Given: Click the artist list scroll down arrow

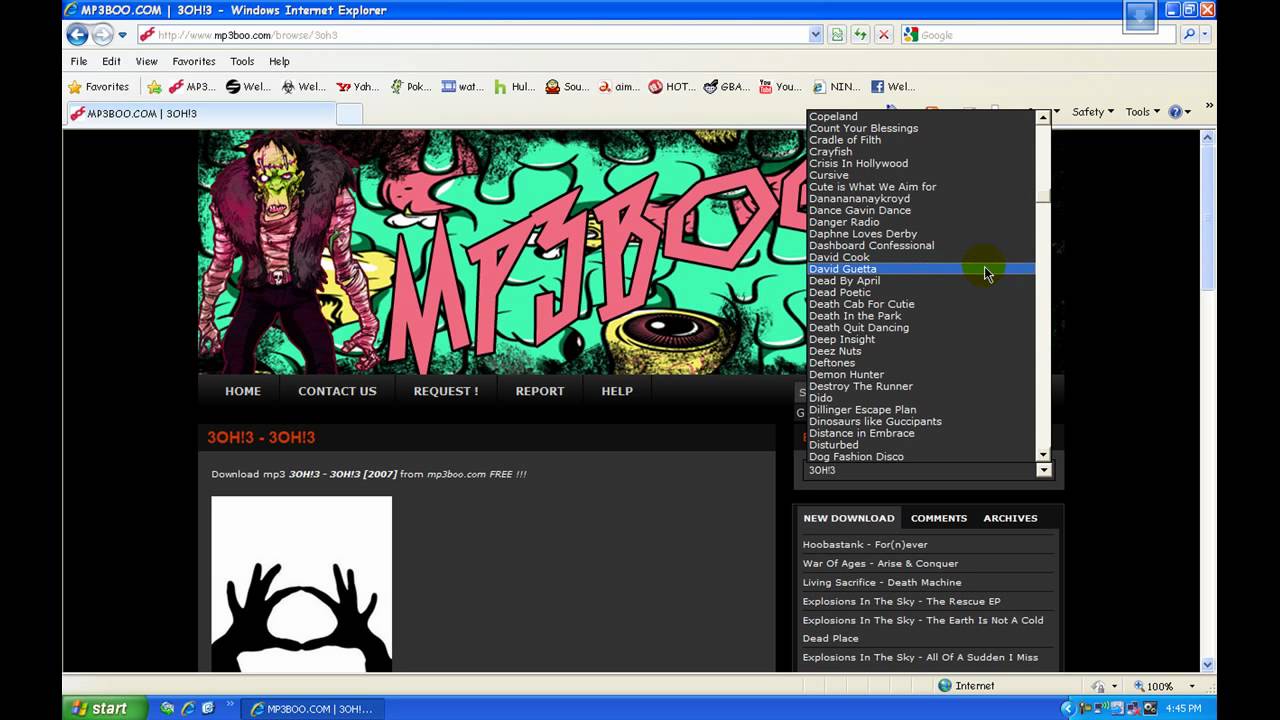Looking at the screenshot, I should pyautogui.click(x=1043, y=454).
